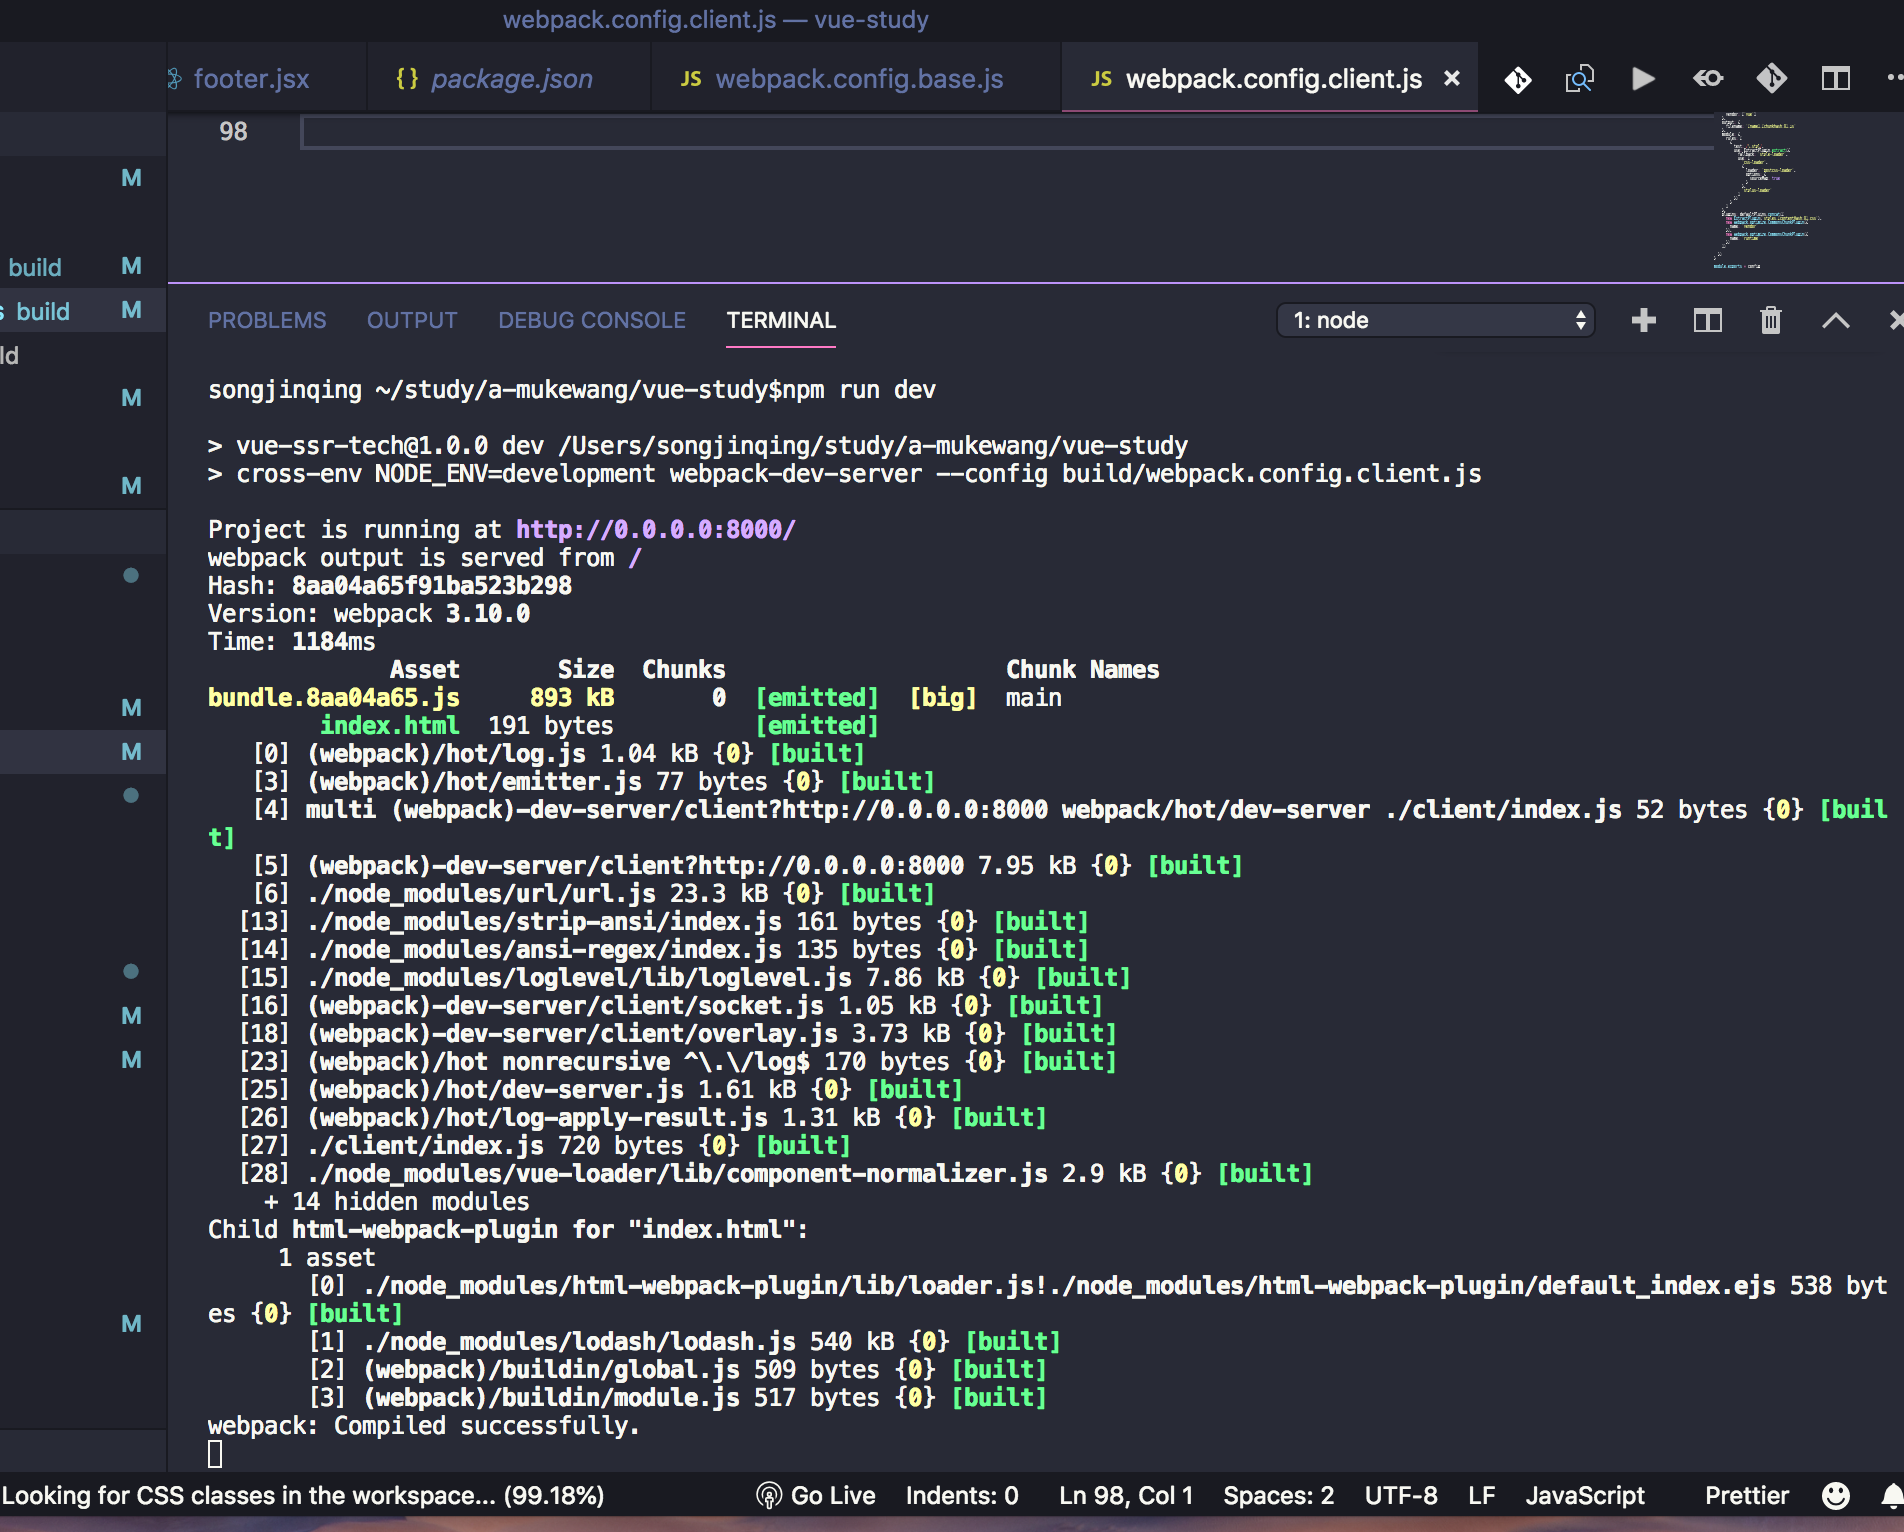The width and height of the screenshot is (1904, 1532).
Task: Select the TERMINAL panel tab
Action: [x=781, y=320]
